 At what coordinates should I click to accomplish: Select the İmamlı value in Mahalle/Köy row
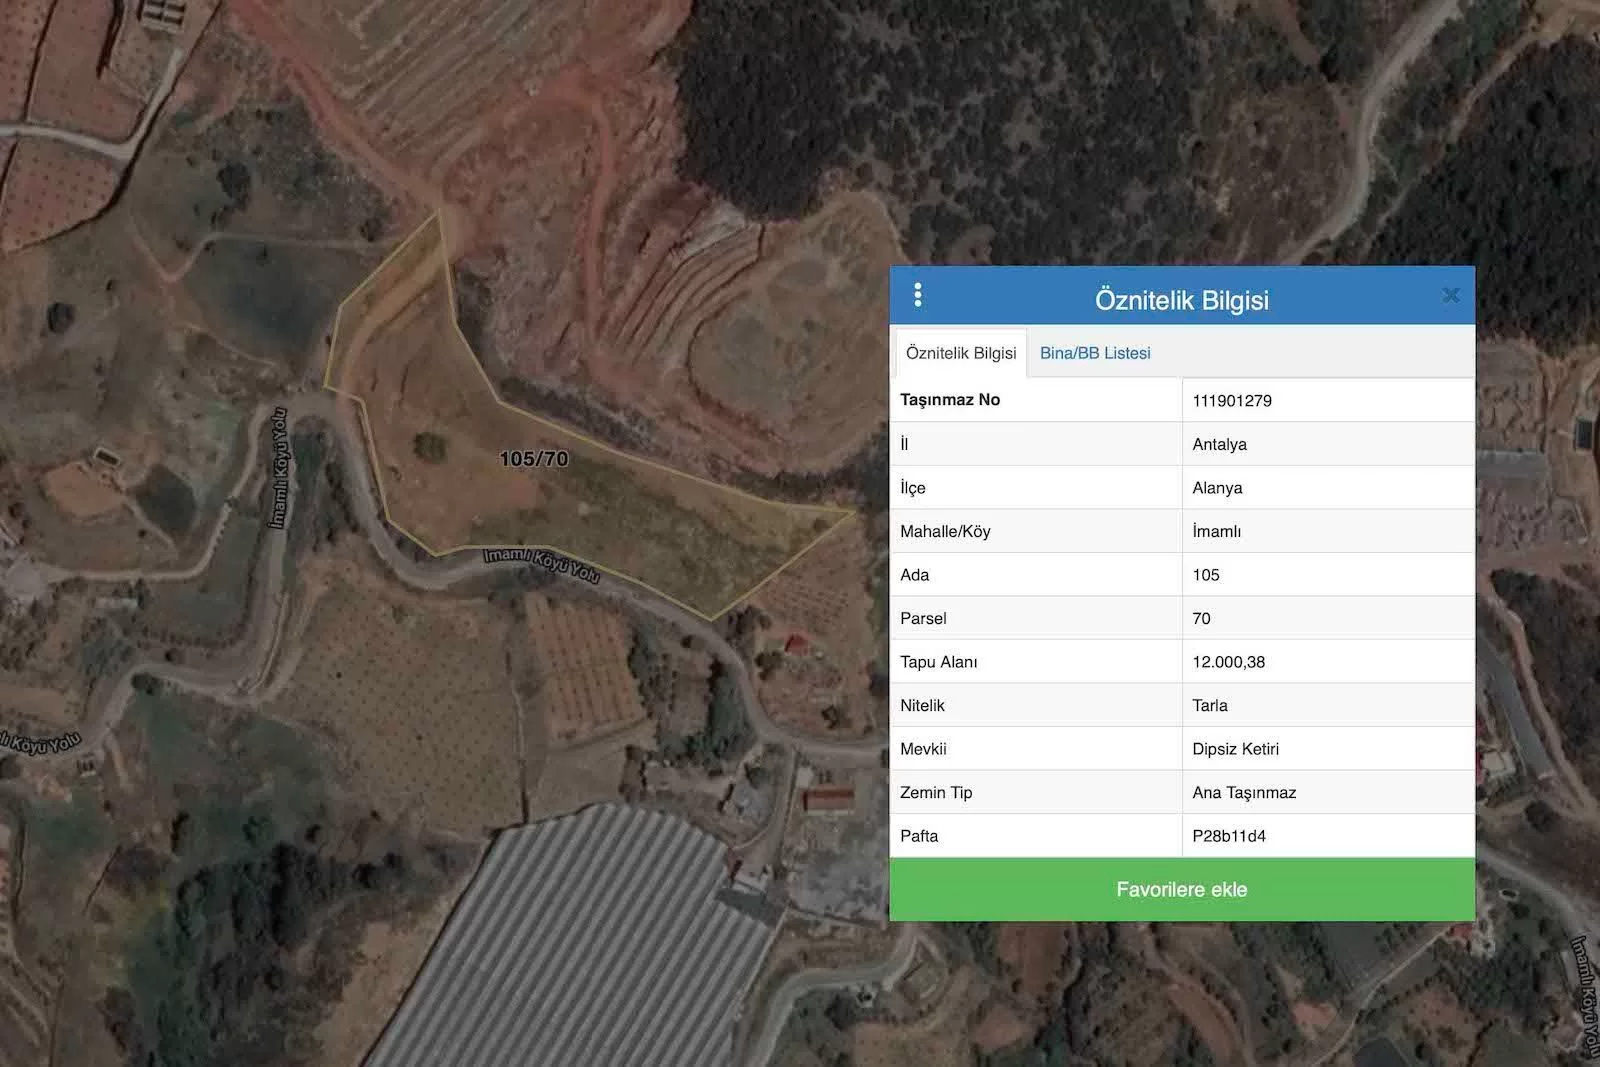pos(1216,531)
